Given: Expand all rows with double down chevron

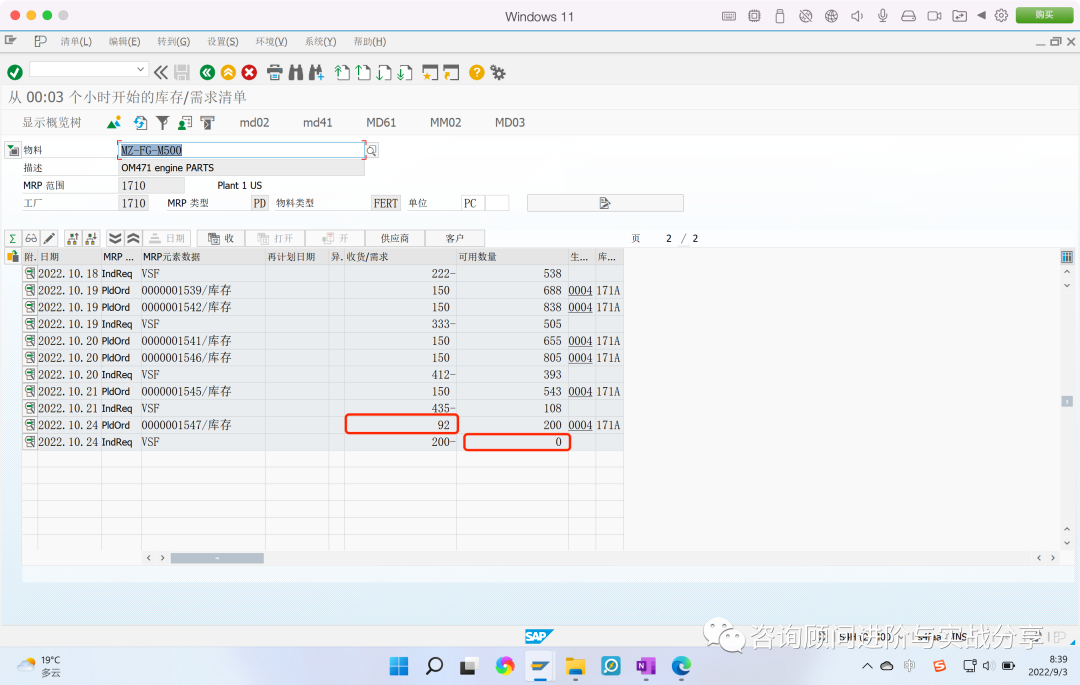Looking at the screenshot, I should (115, 238).
